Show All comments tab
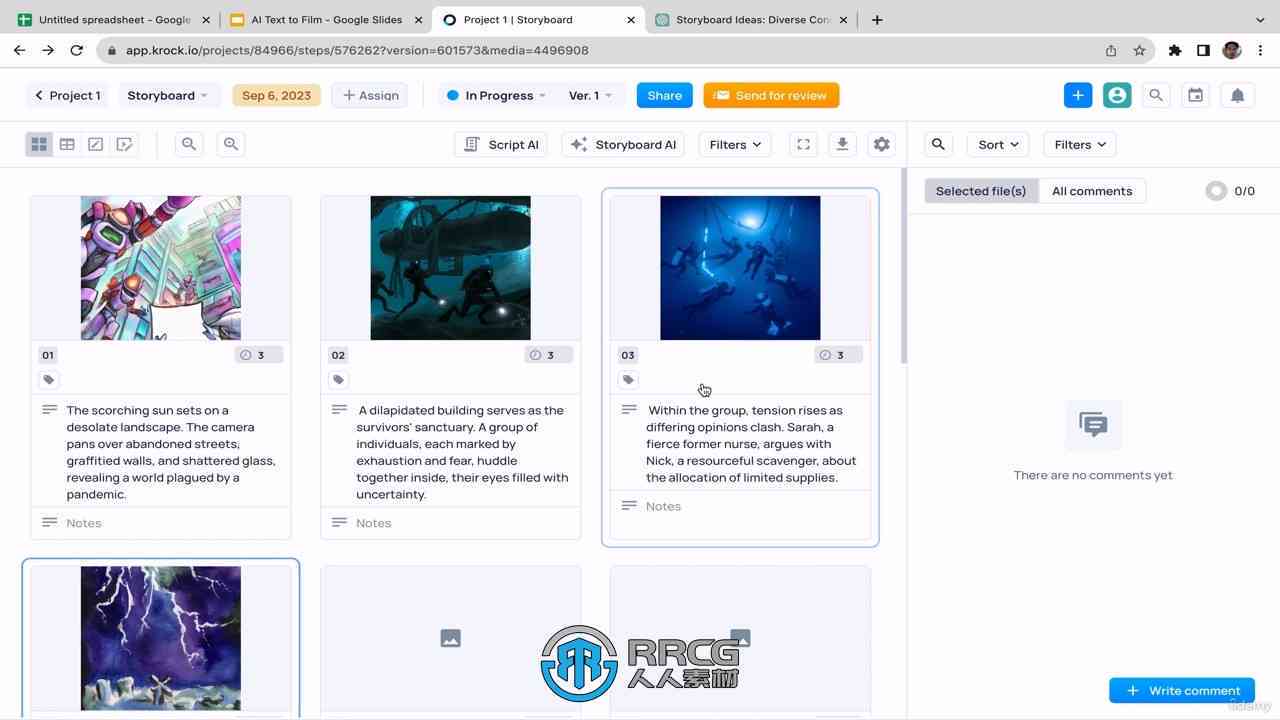 click(x=1092, y=191)
